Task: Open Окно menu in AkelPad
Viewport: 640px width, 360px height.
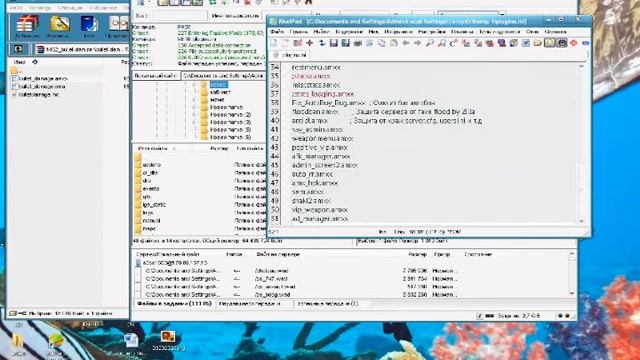Action: (x=532, y=31)
